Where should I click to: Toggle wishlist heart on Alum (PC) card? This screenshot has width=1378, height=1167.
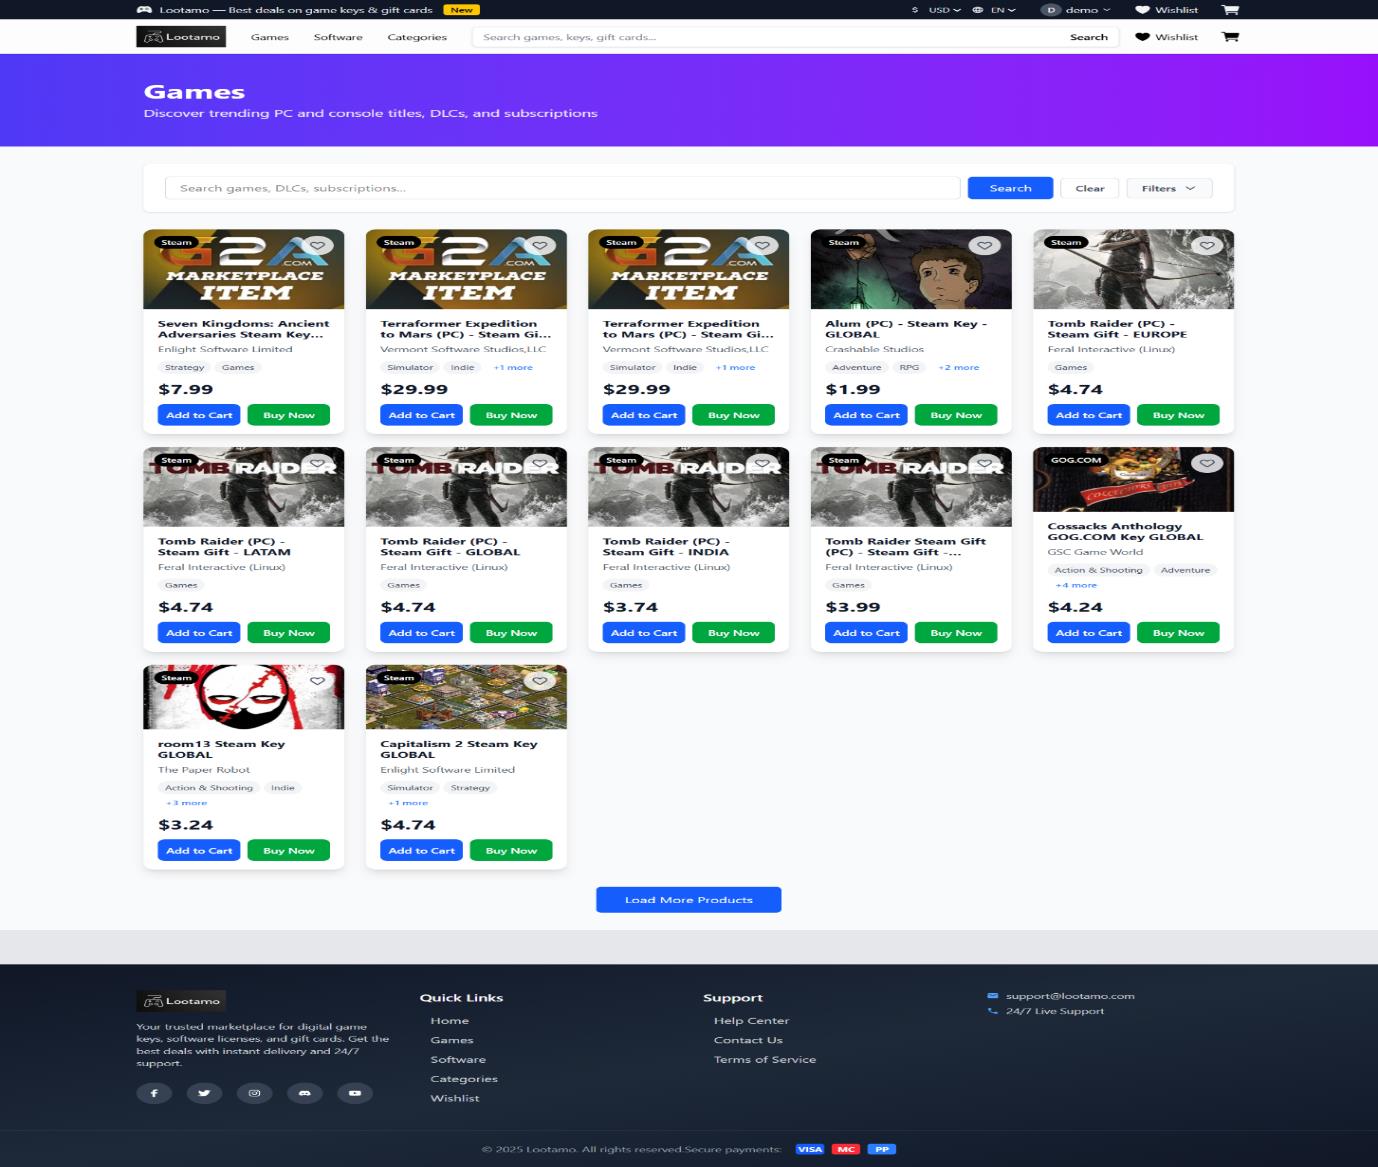pyautogui.click(x=984, y=244)
